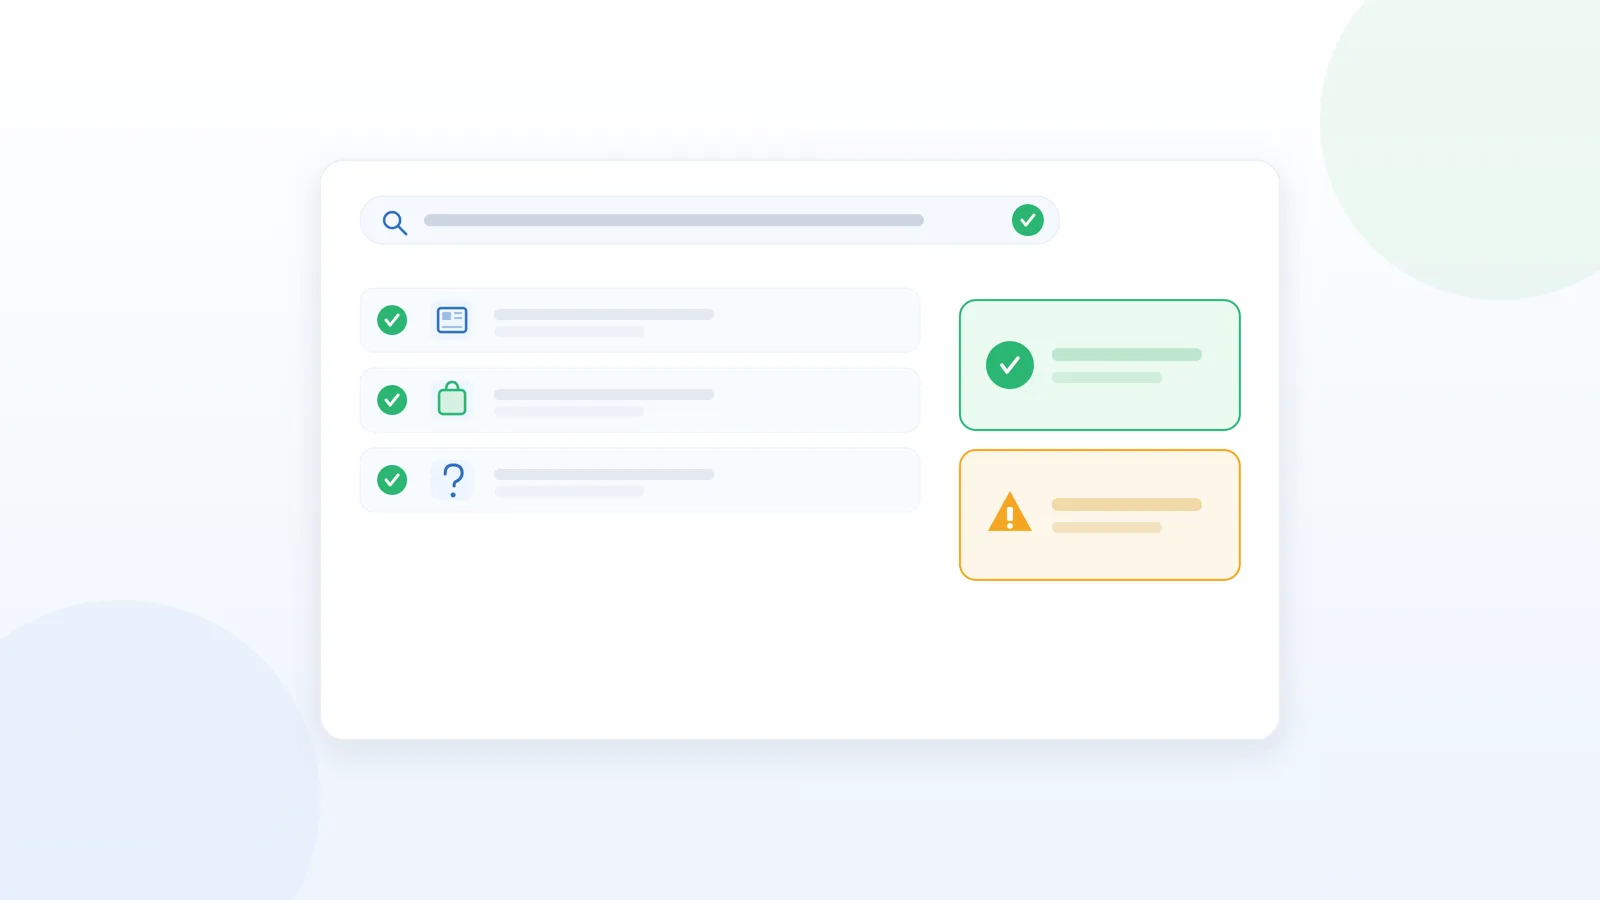The image size is (1600, 900).
Task: Click the warning triangle in the orange card
Action: 1010,512
